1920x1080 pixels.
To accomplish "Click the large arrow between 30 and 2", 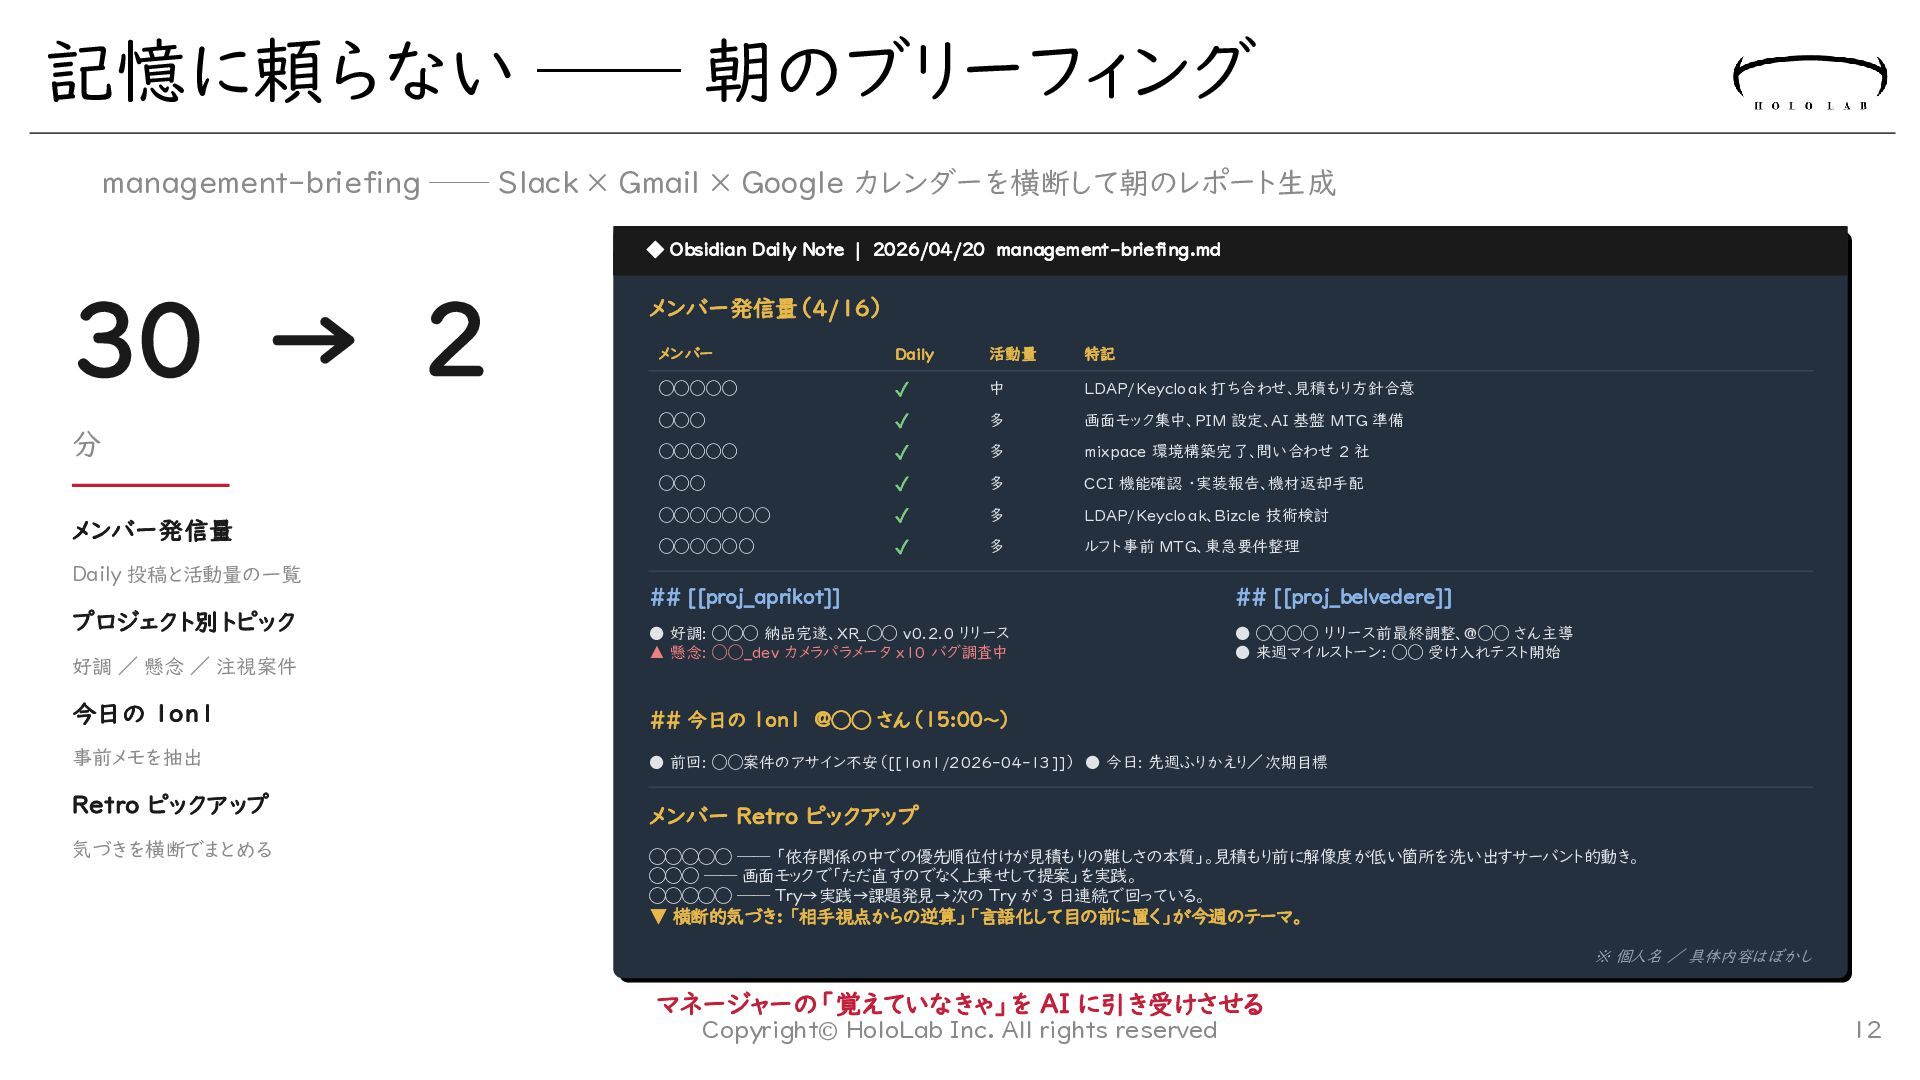I will [313, 340].
